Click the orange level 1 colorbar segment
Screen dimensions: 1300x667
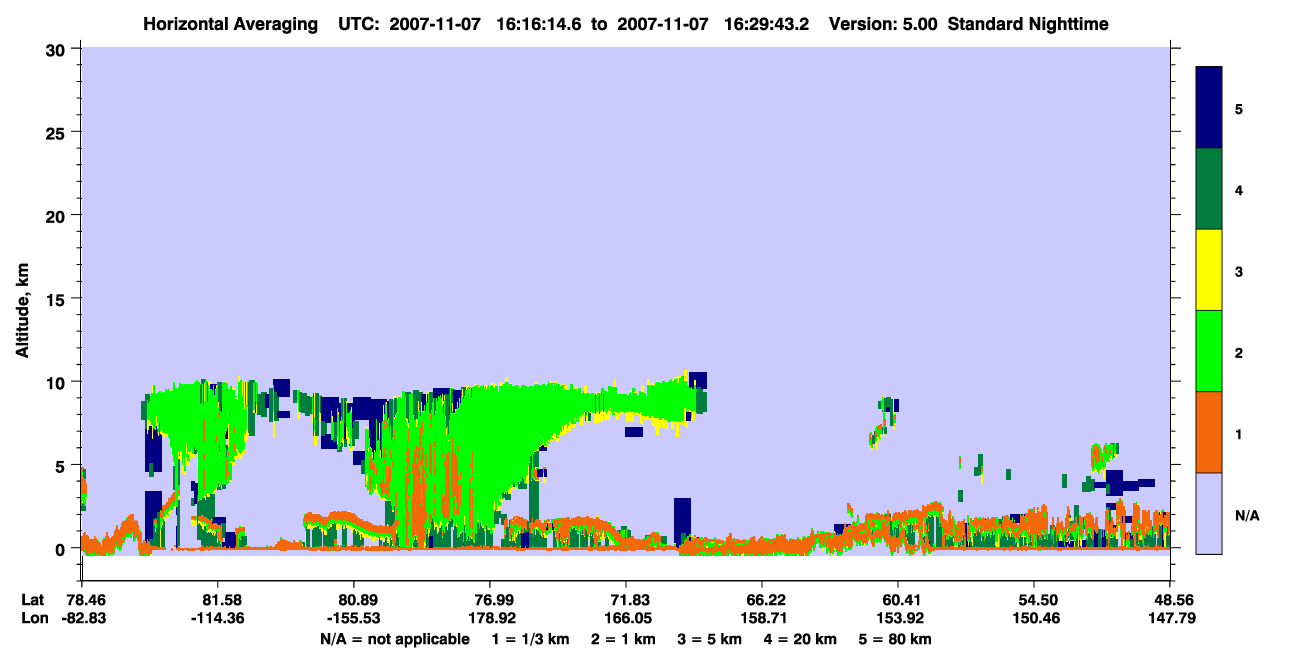(1209, 432)
